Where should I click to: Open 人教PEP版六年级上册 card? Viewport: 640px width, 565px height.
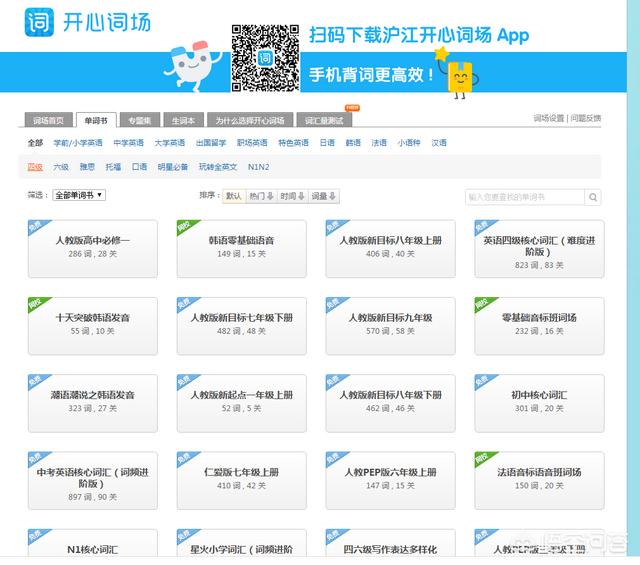pos(391,480)
